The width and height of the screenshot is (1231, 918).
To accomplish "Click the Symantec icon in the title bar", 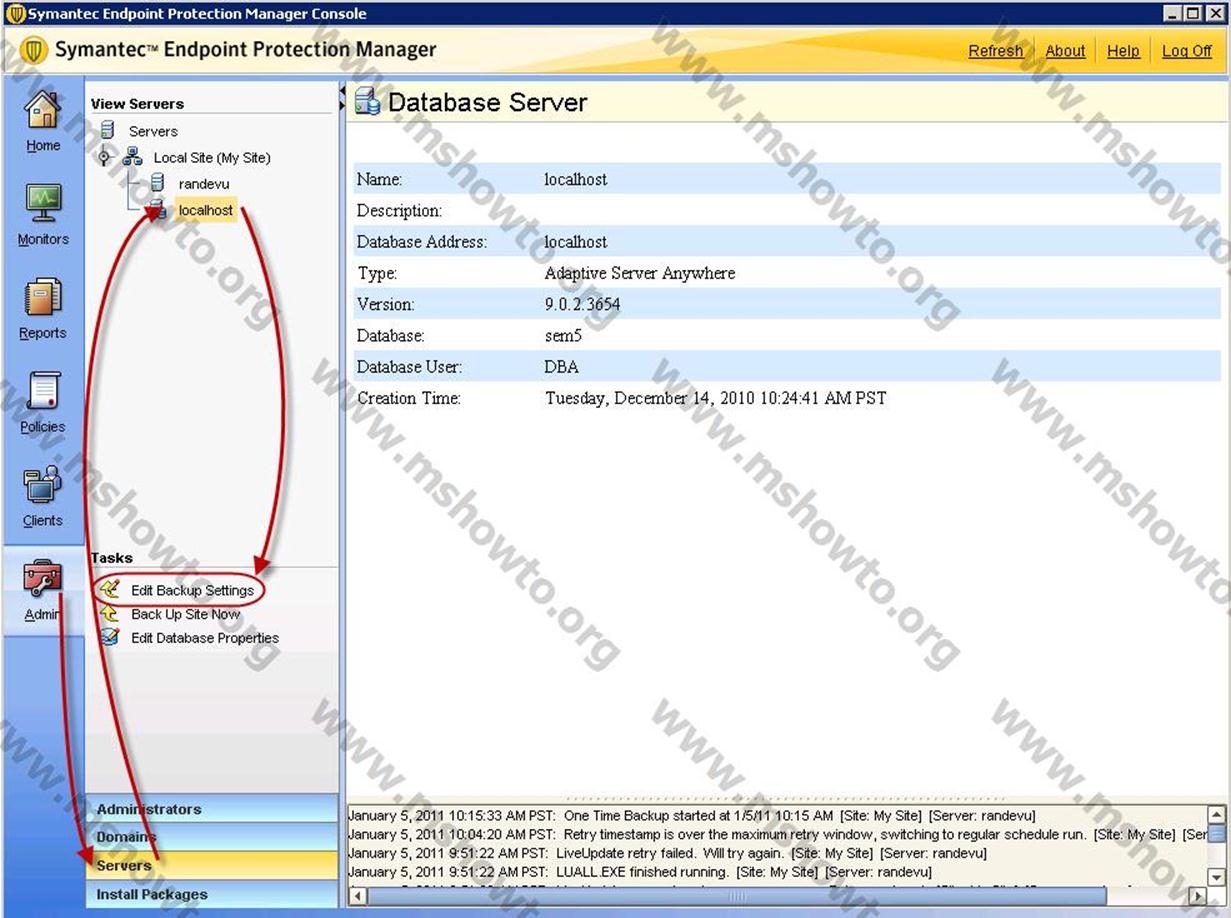I will [x=14, y=14].
